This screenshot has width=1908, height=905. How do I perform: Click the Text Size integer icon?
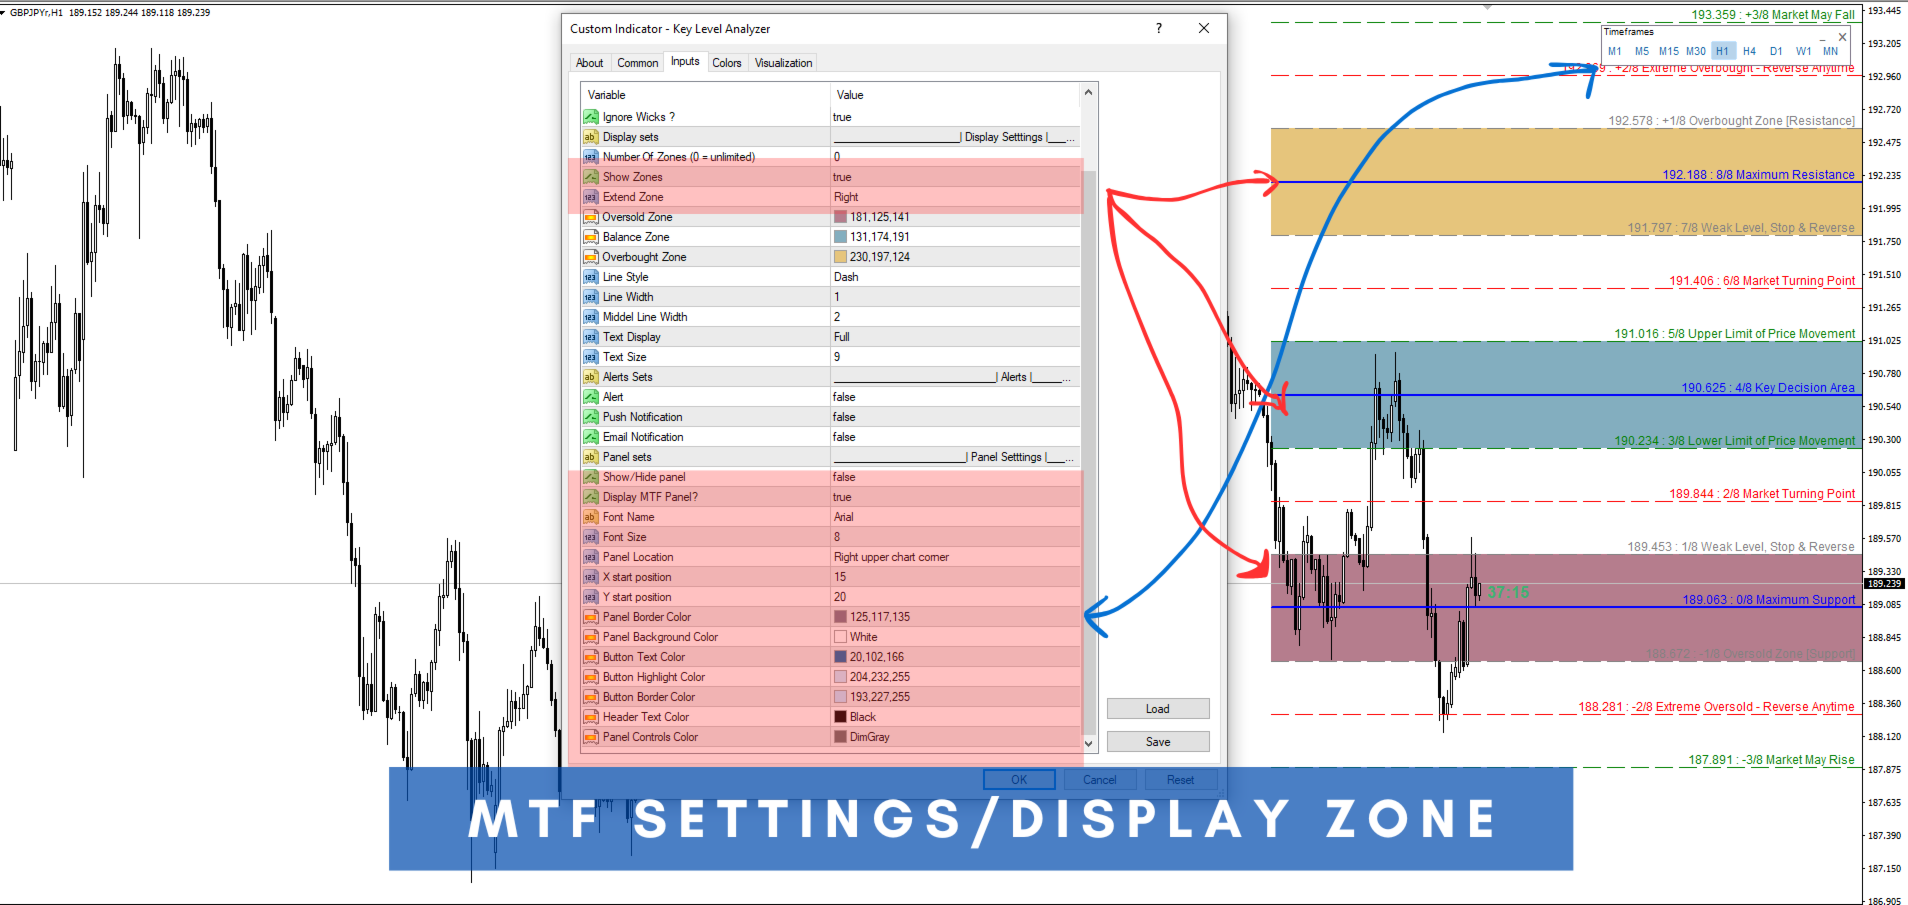pos(590,357)
